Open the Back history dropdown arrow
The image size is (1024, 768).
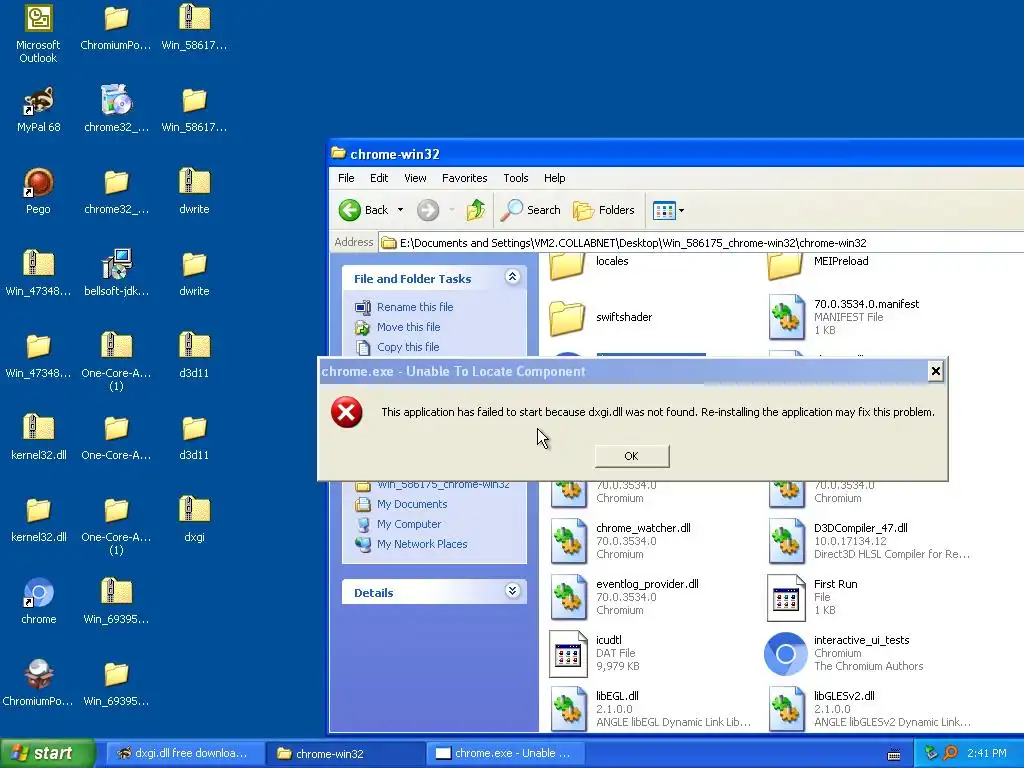[x=400, y=210]
